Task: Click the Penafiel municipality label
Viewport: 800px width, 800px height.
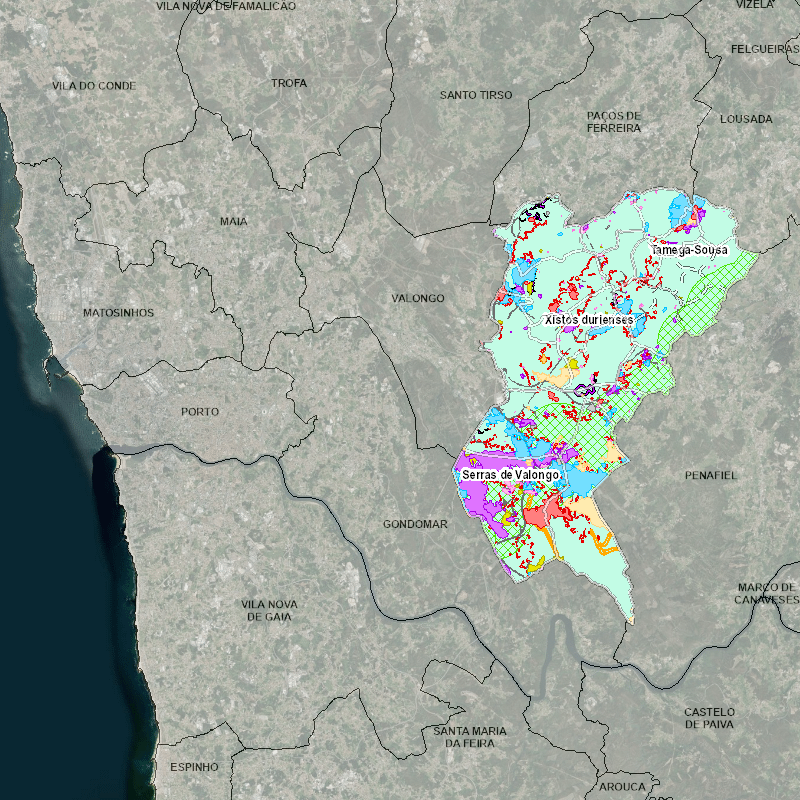Action: click(710, 475)
